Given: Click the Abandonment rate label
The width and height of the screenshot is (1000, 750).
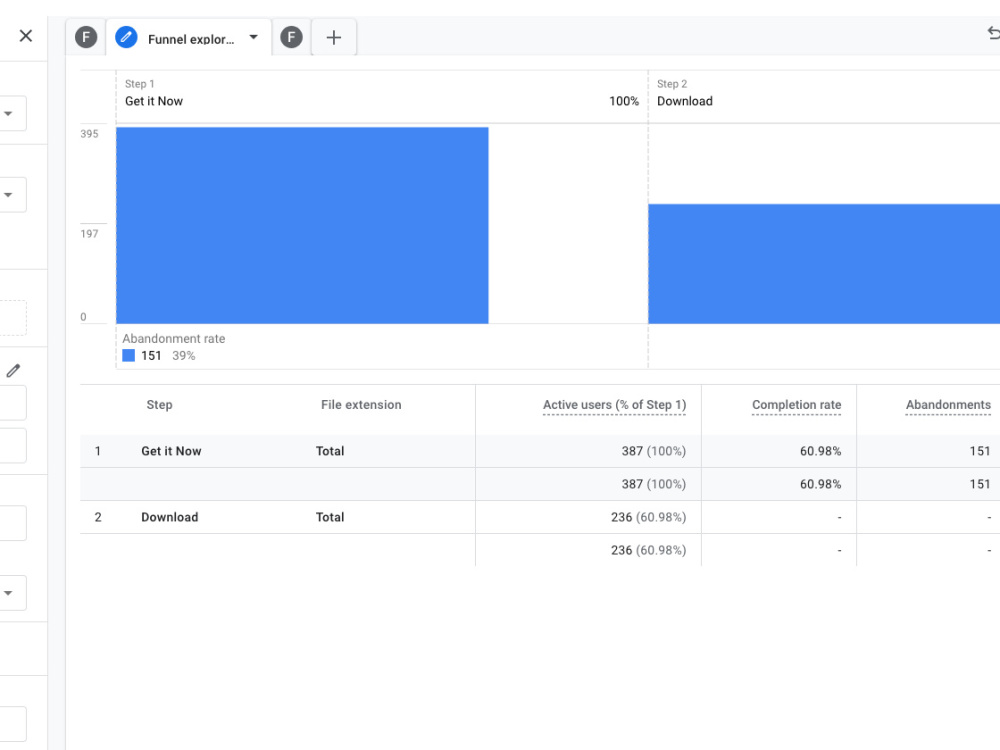Looking at the screenshot, I should [x=173, y=339].
